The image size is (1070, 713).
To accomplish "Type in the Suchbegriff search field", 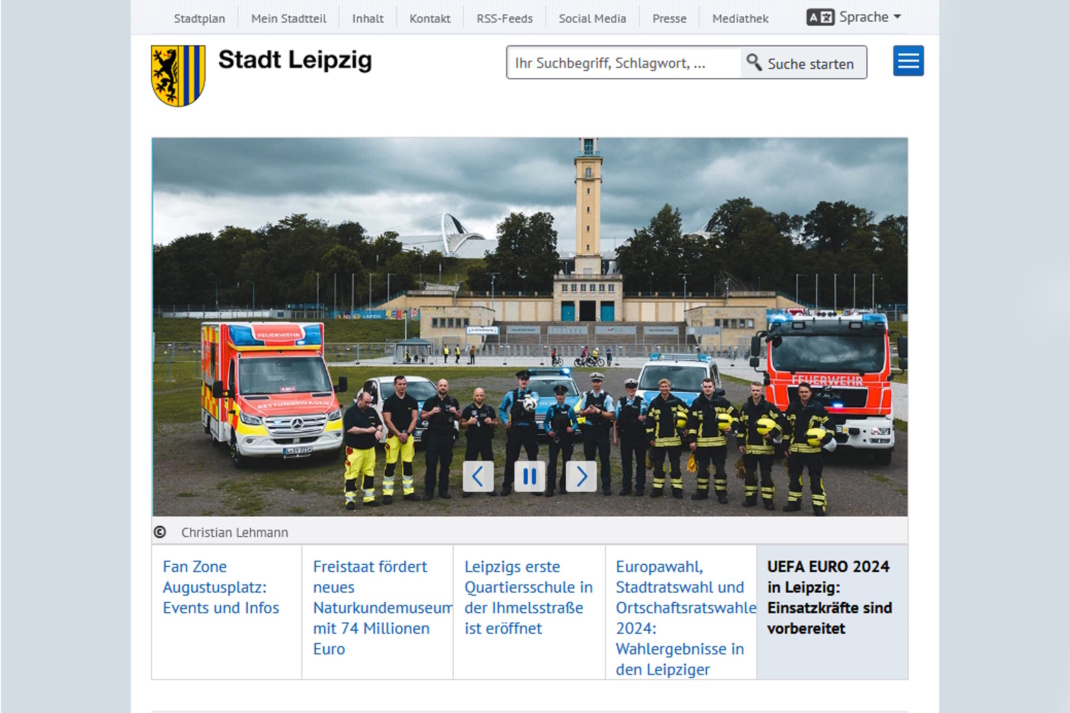I will [624, 63].
